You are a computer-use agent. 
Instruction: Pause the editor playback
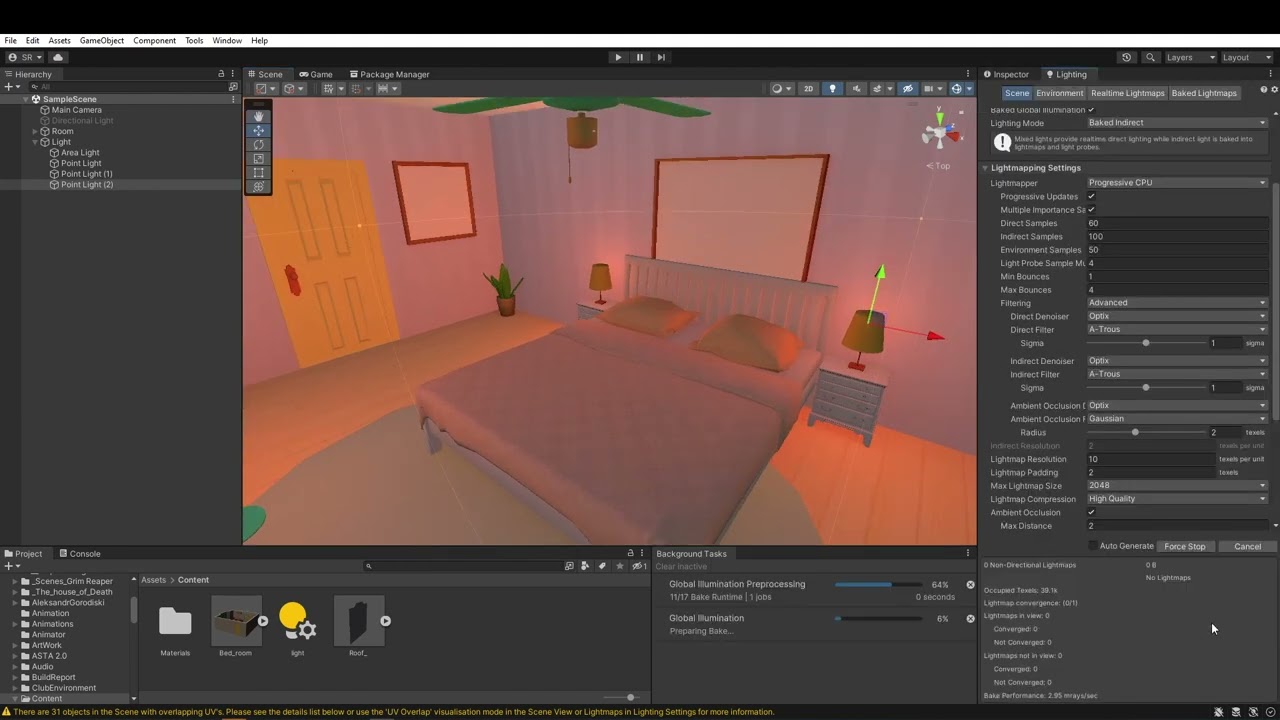coord(640,57)
